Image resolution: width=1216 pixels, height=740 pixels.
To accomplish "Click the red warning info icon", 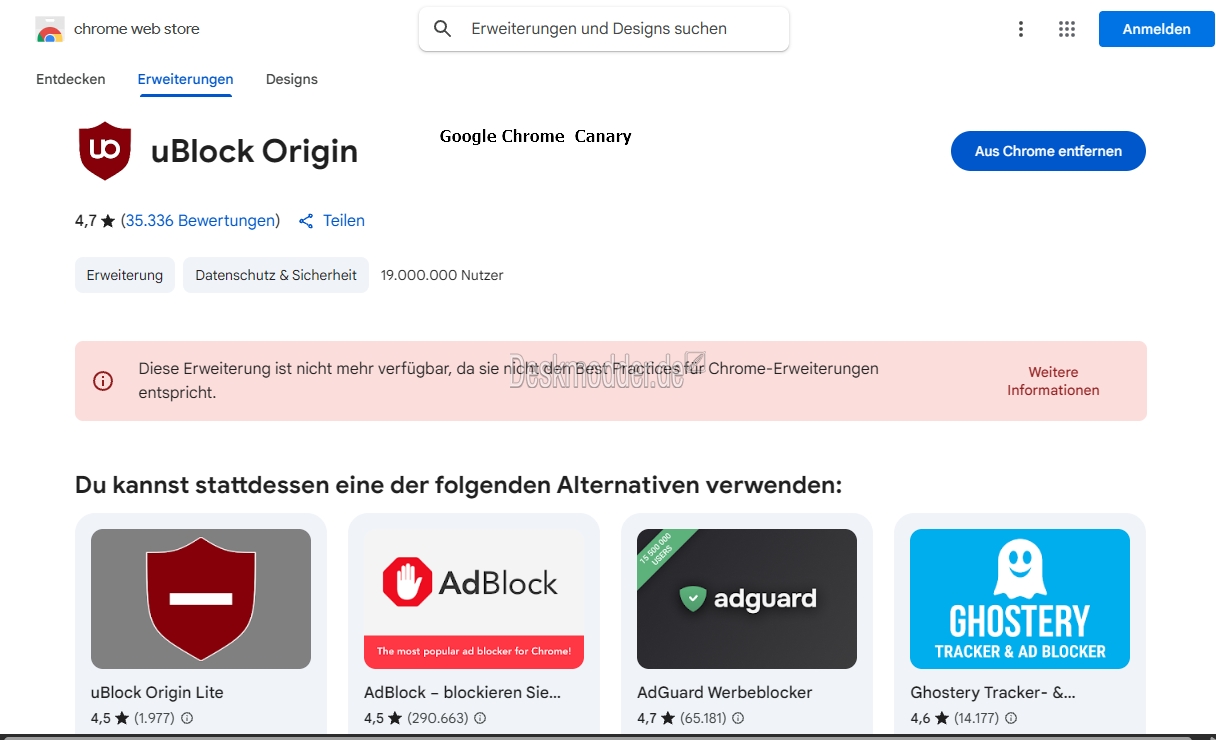I will tap(103, 381).
